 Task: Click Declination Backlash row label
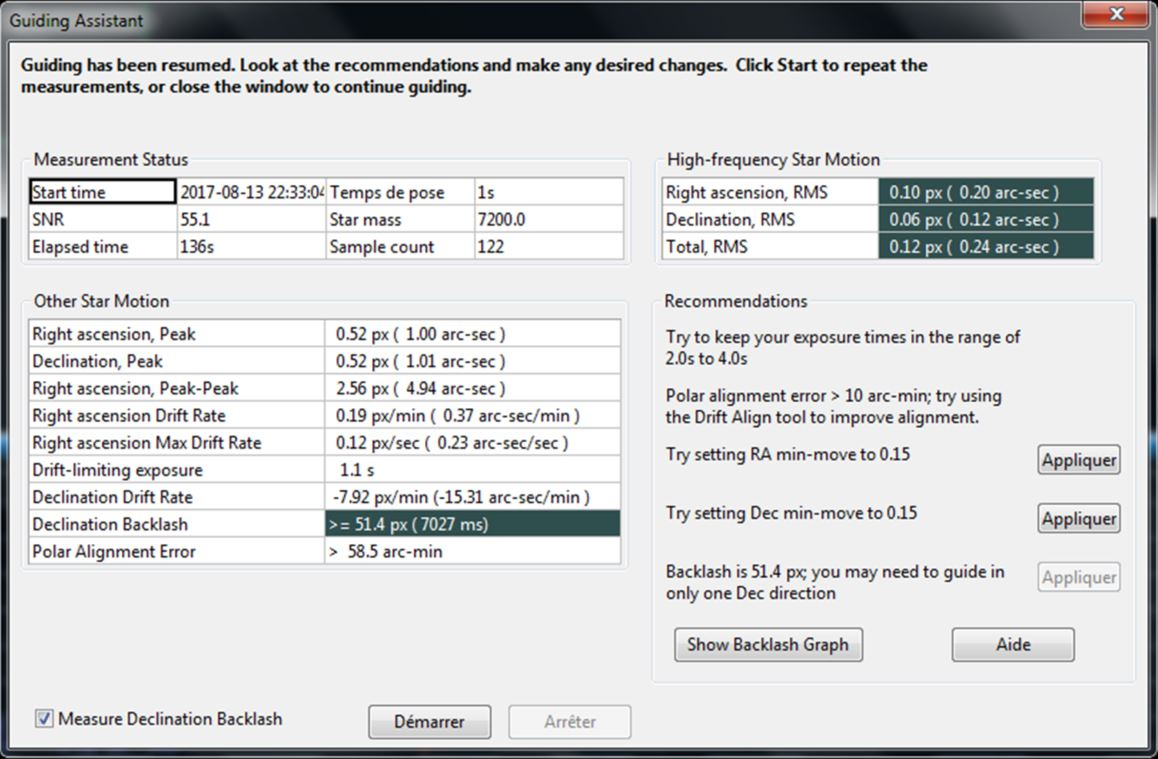pyautogui.click(x=177, y=524)
